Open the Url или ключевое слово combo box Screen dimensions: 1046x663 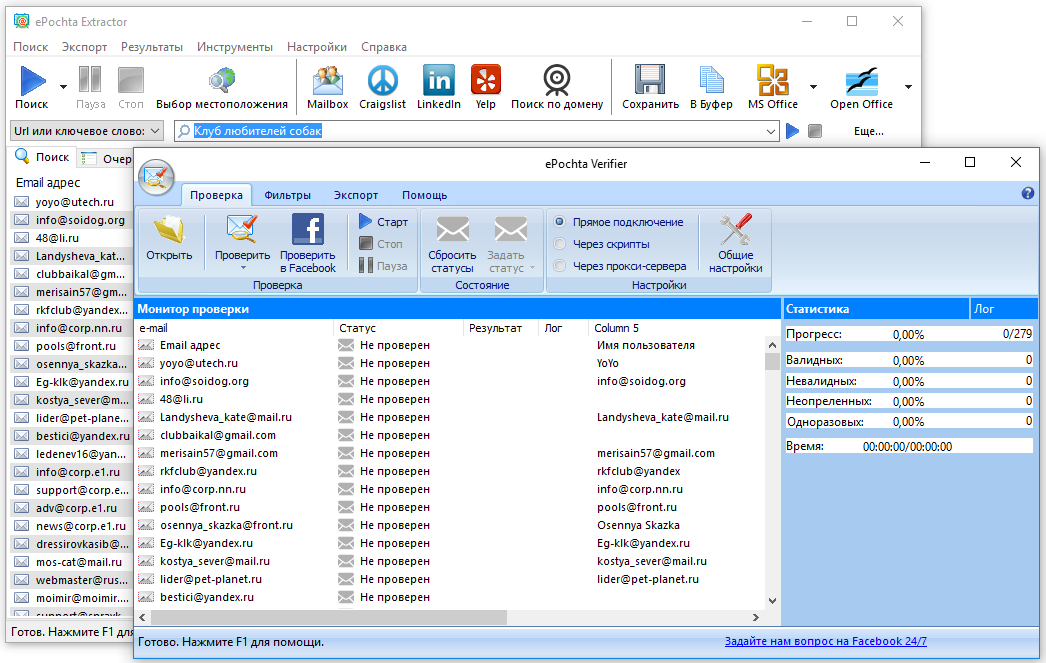coord(87,131)
